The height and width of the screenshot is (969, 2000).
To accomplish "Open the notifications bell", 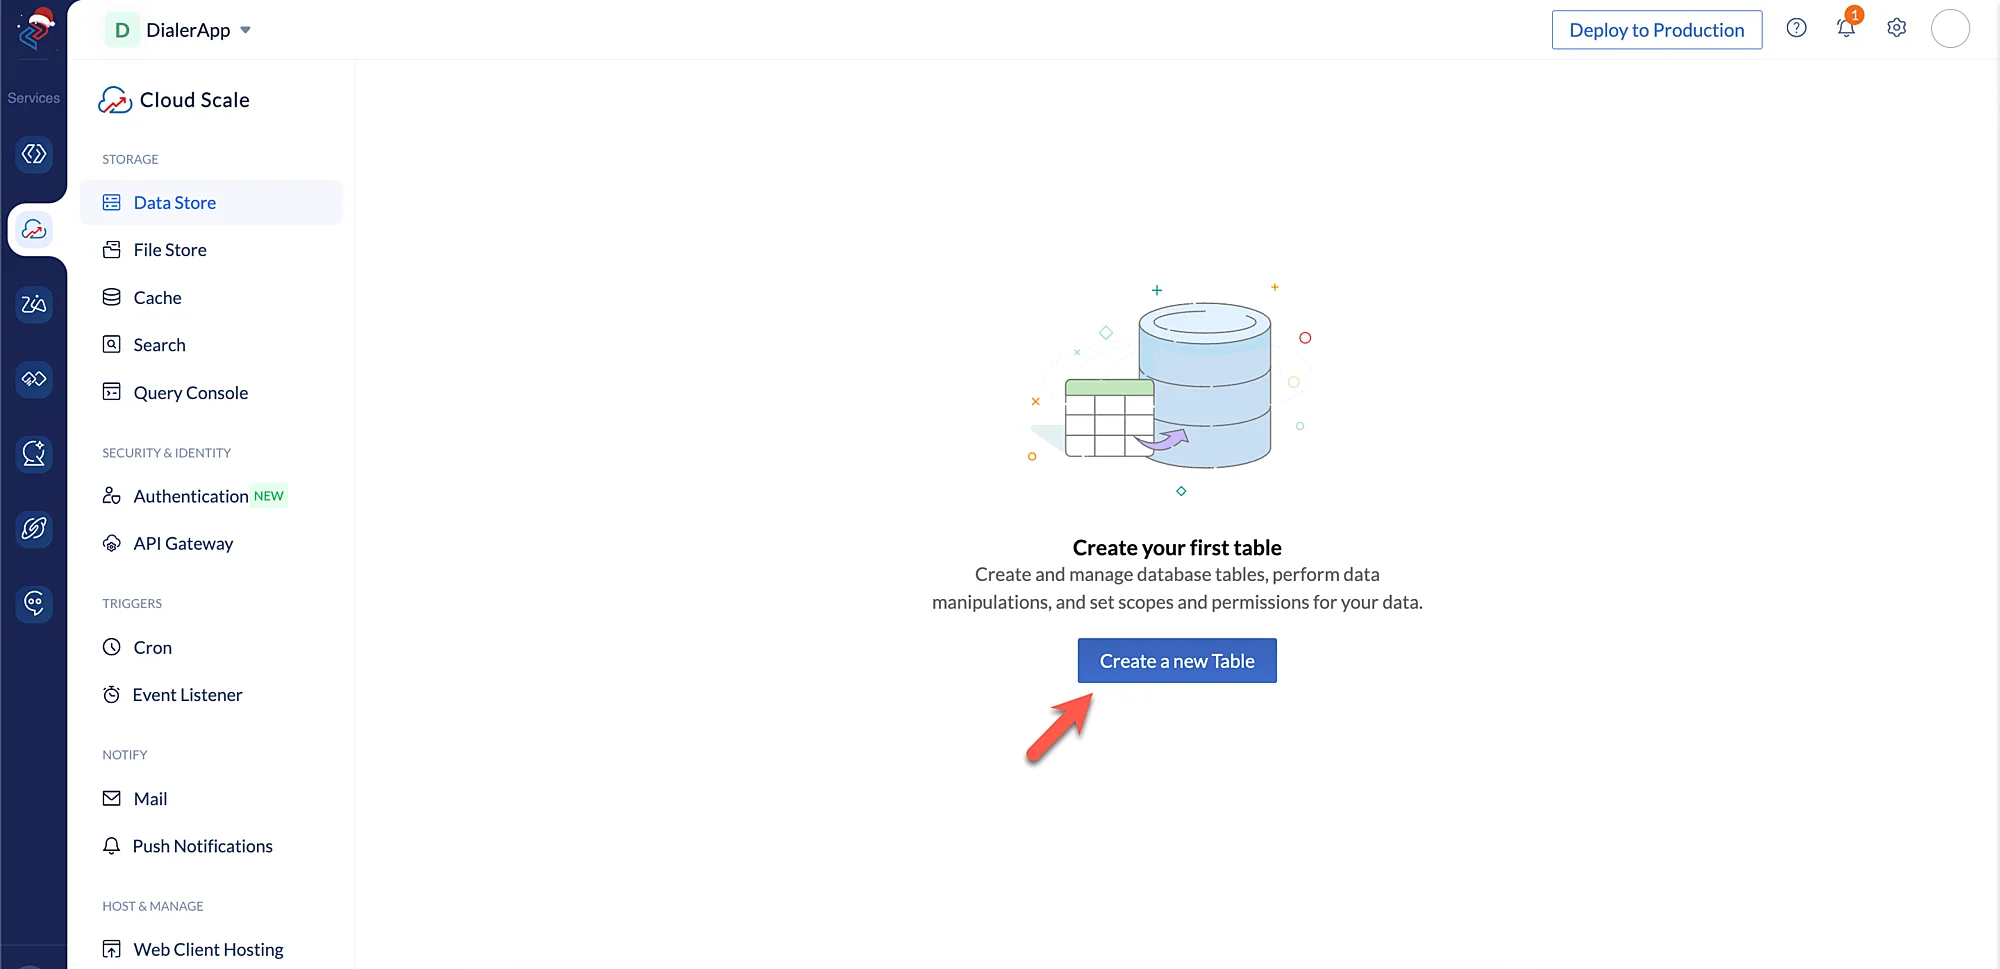I will tap(1846, 28).
